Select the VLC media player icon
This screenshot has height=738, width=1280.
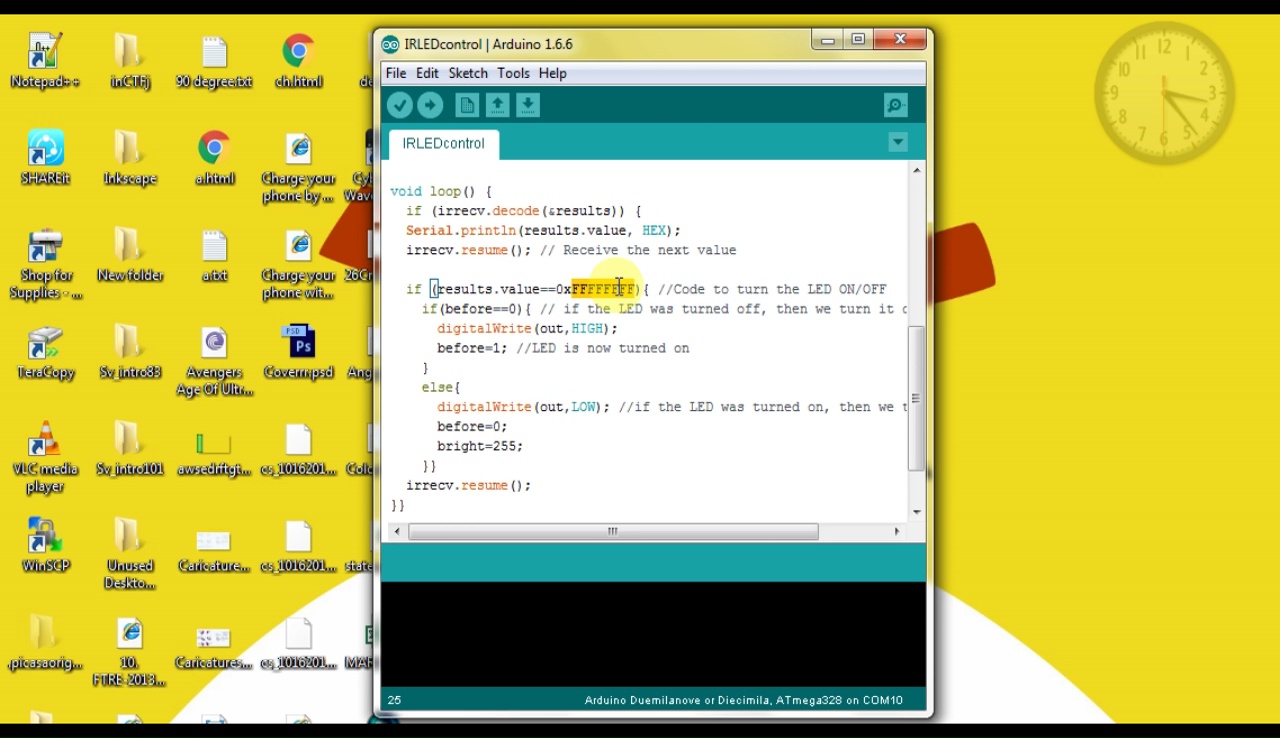pyautogui.click(x=45, y=458)
